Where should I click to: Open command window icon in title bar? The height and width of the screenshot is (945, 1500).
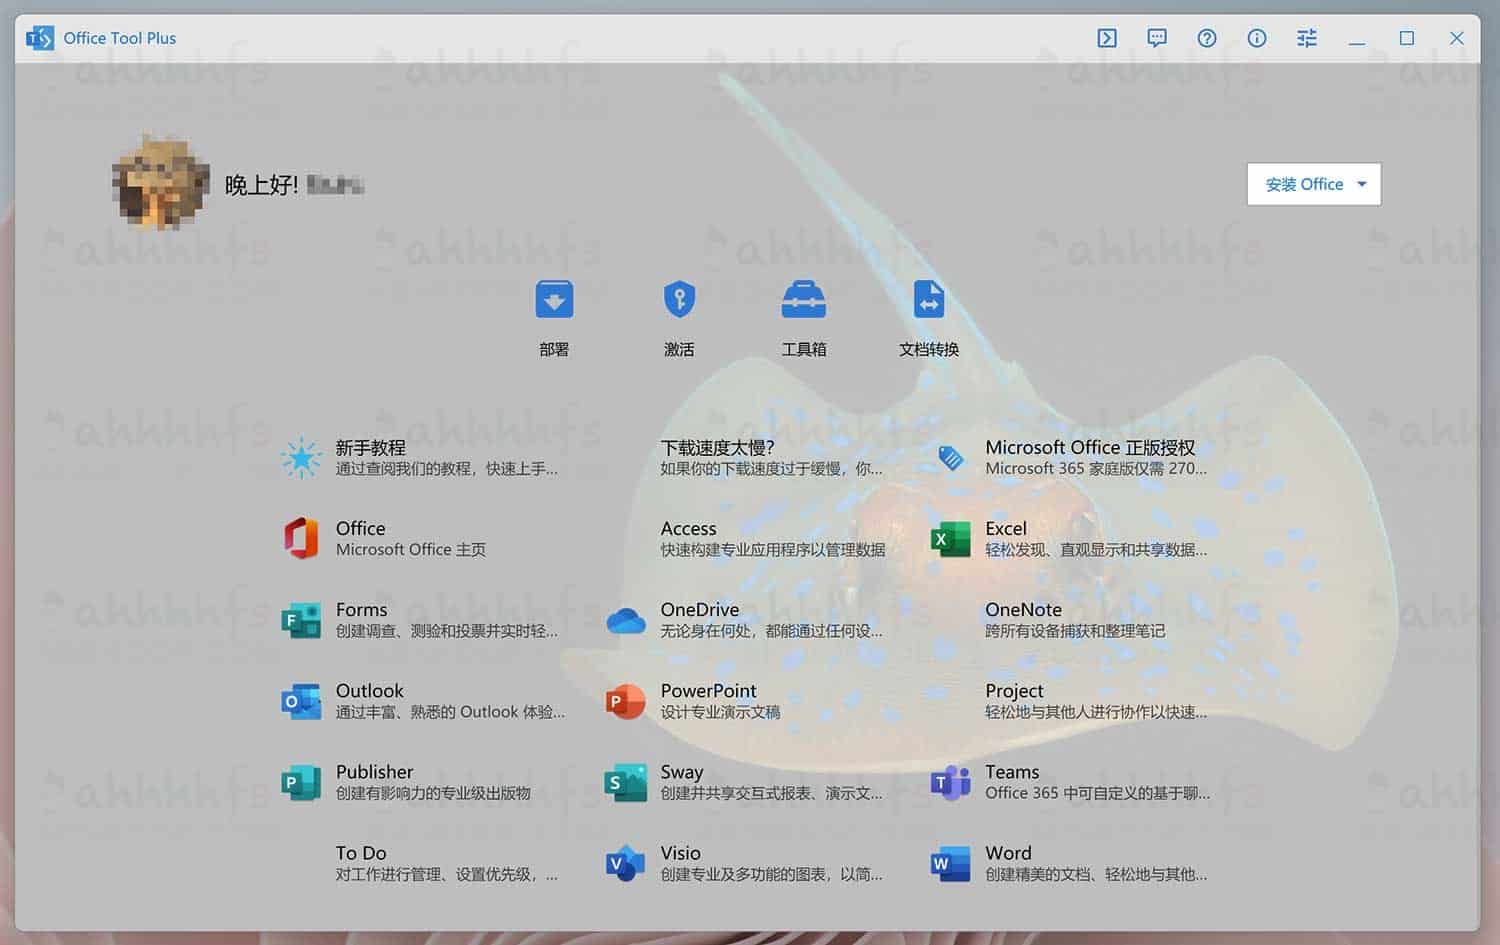[x=1107, y=38]
